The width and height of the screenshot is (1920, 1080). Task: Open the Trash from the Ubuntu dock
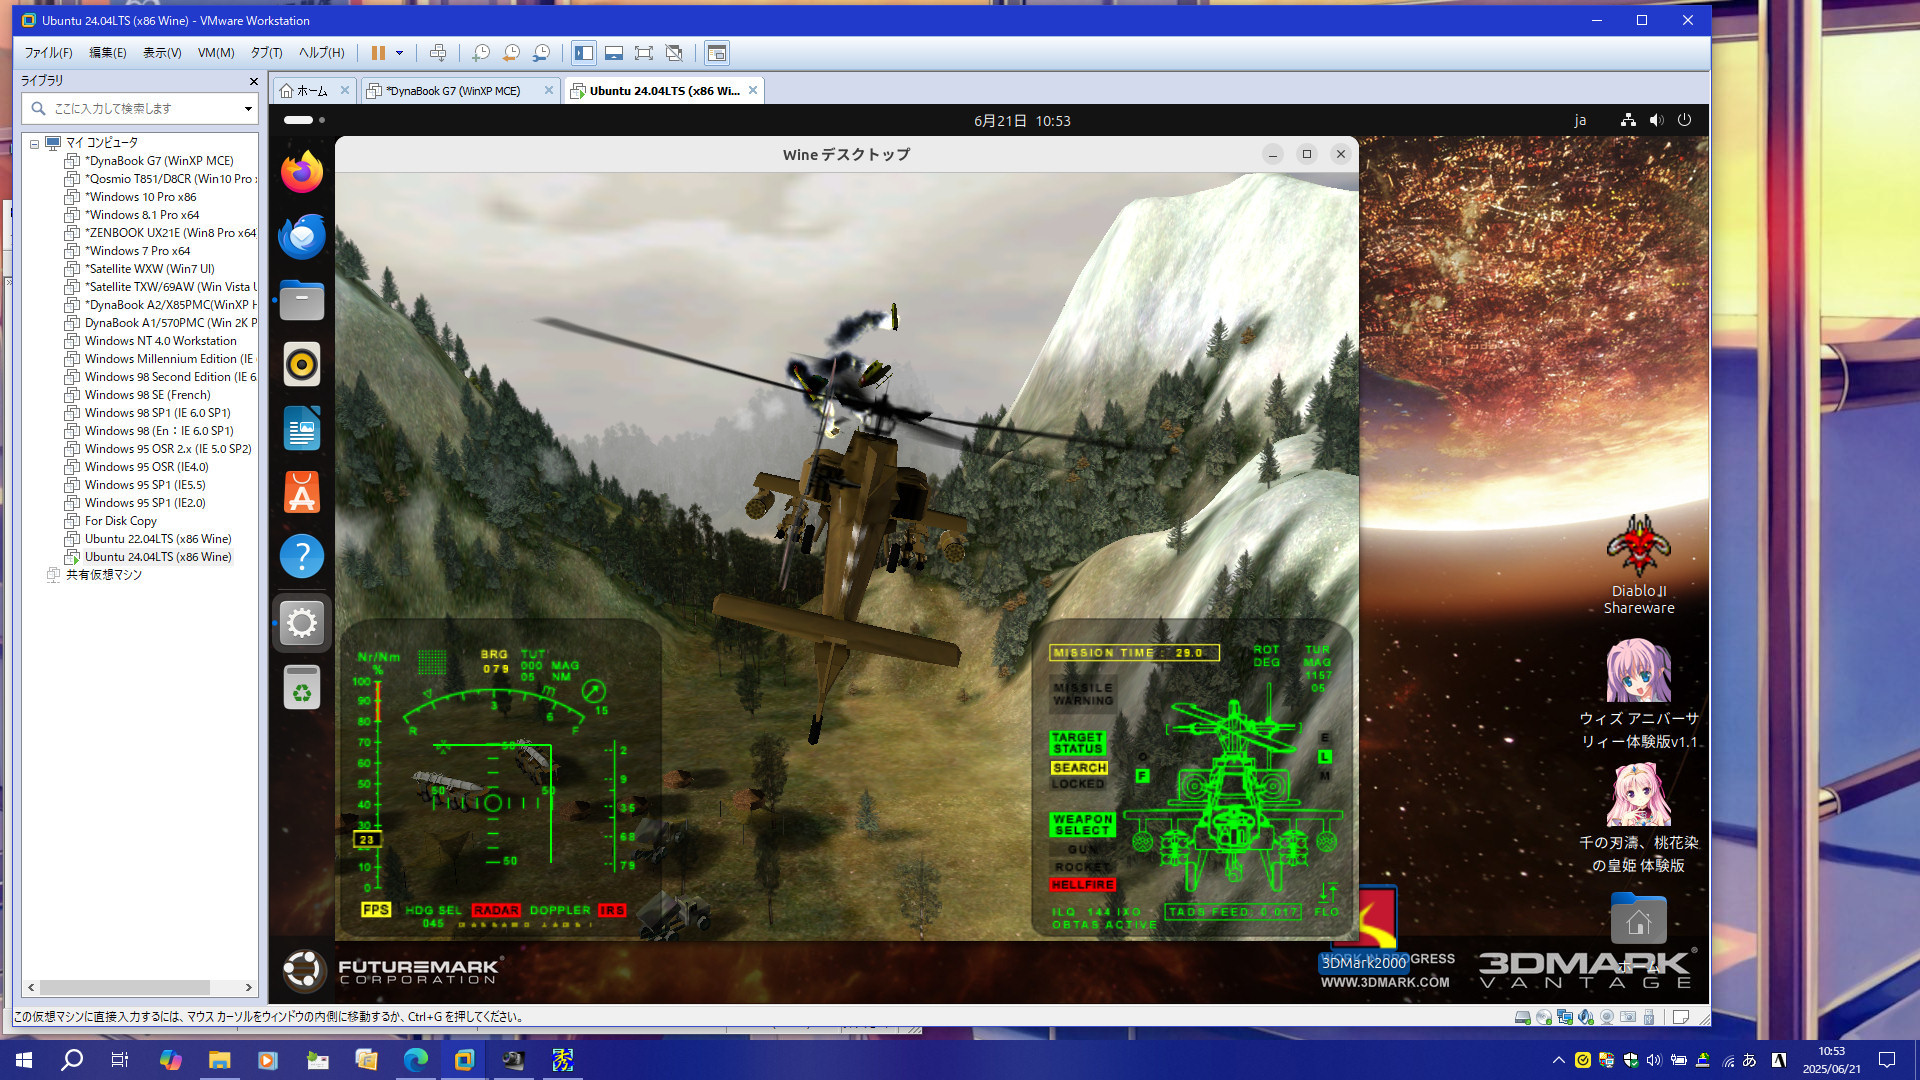click(301, 688)
